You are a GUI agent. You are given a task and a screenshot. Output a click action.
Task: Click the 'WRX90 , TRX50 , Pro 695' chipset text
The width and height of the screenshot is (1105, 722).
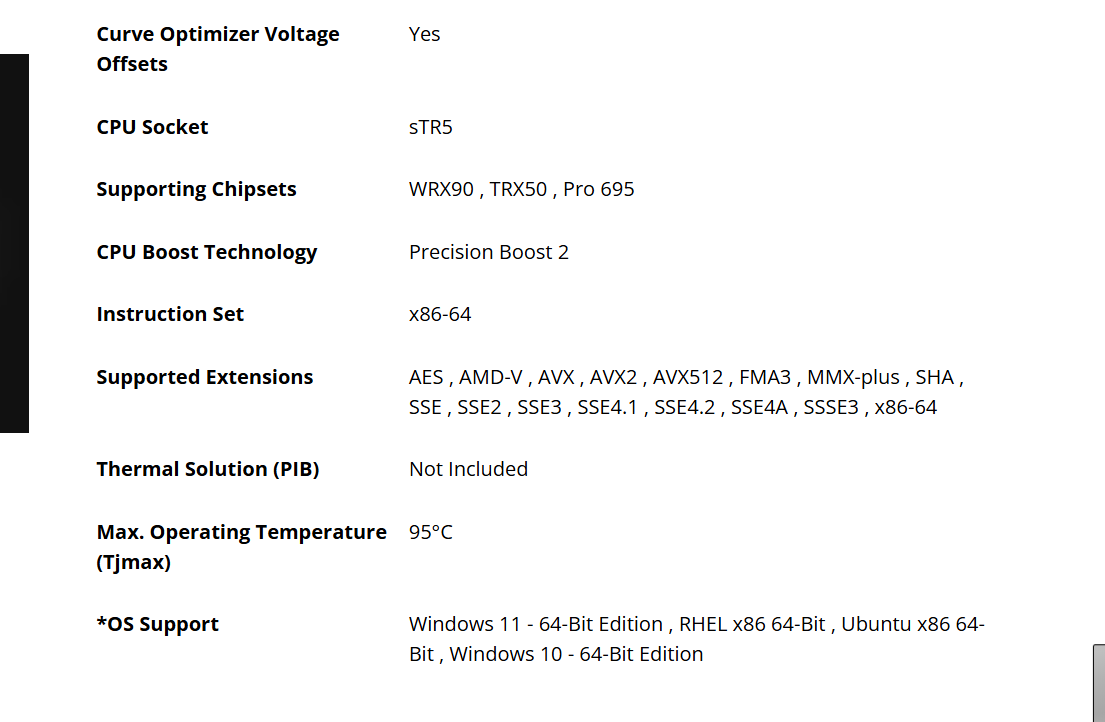pos(521,189)
